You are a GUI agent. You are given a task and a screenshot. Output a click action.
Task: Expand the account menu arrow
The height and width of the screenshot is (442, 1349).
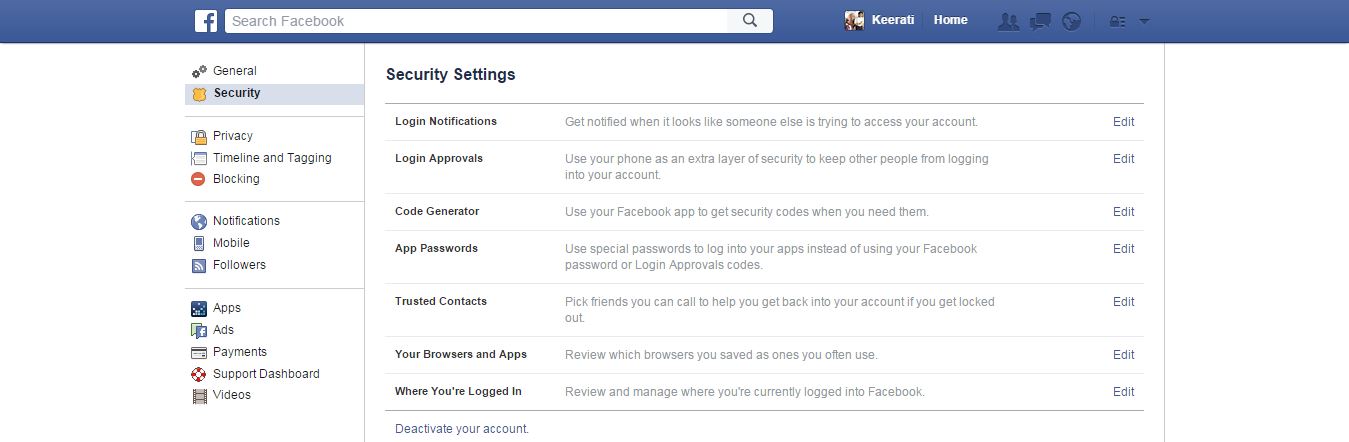(x=1144, y=21)
